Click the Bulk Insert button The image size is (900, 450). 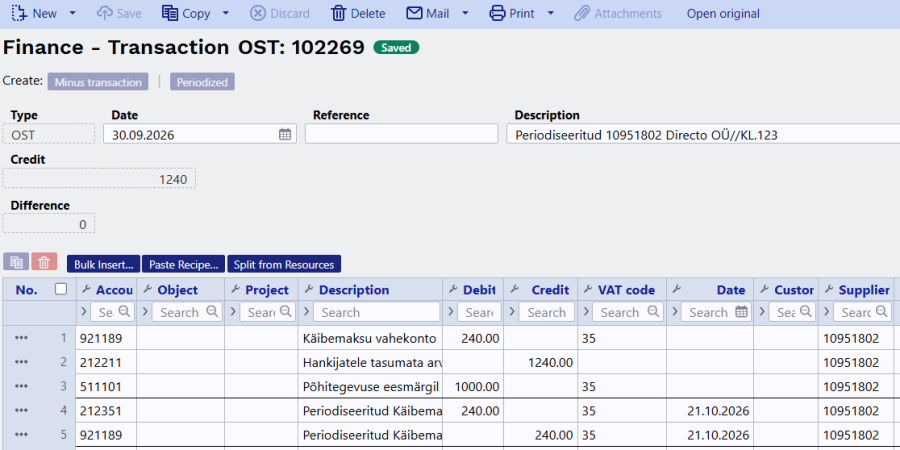pos(103,265)
